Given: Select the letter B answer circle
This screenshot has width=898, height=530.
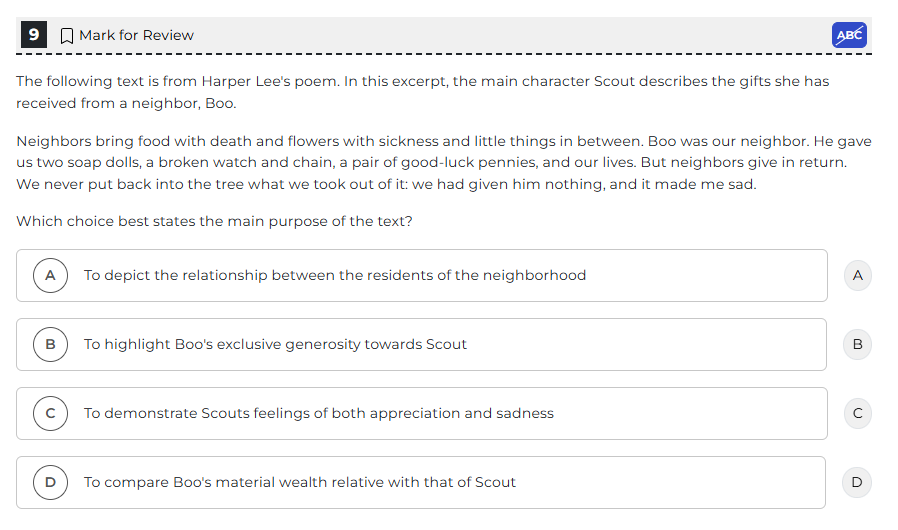Looking at the screenshot, I should (50, 344).
